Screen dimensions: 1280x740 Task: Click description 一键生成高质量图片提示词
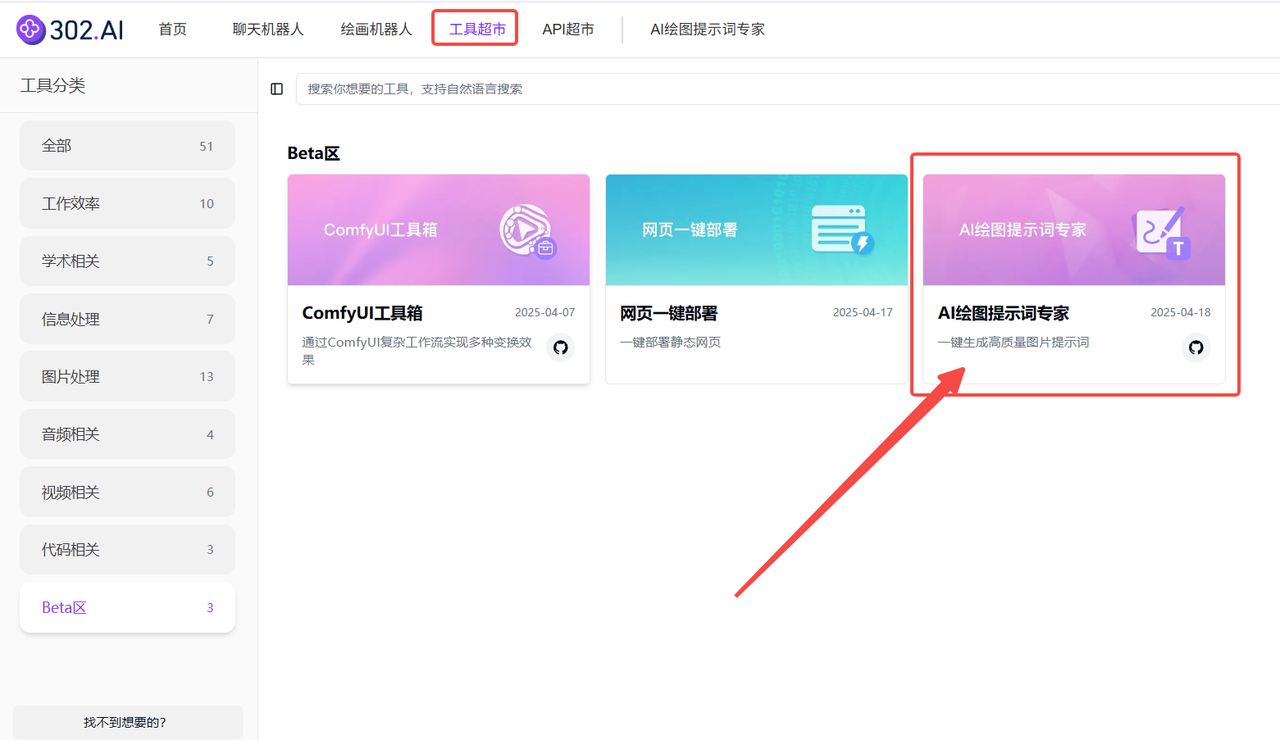(1013, 342)
